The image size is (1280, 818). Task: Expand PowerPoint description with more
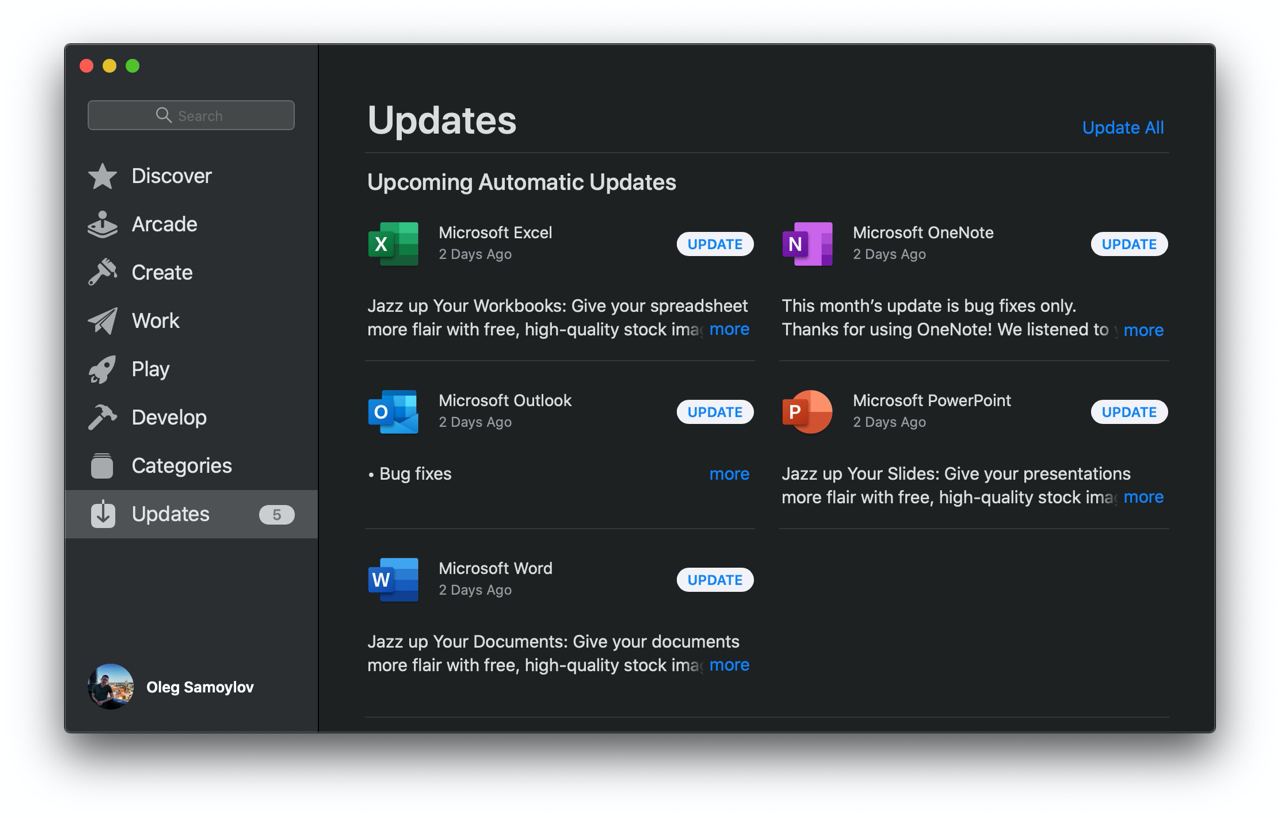coord(1143,497)
